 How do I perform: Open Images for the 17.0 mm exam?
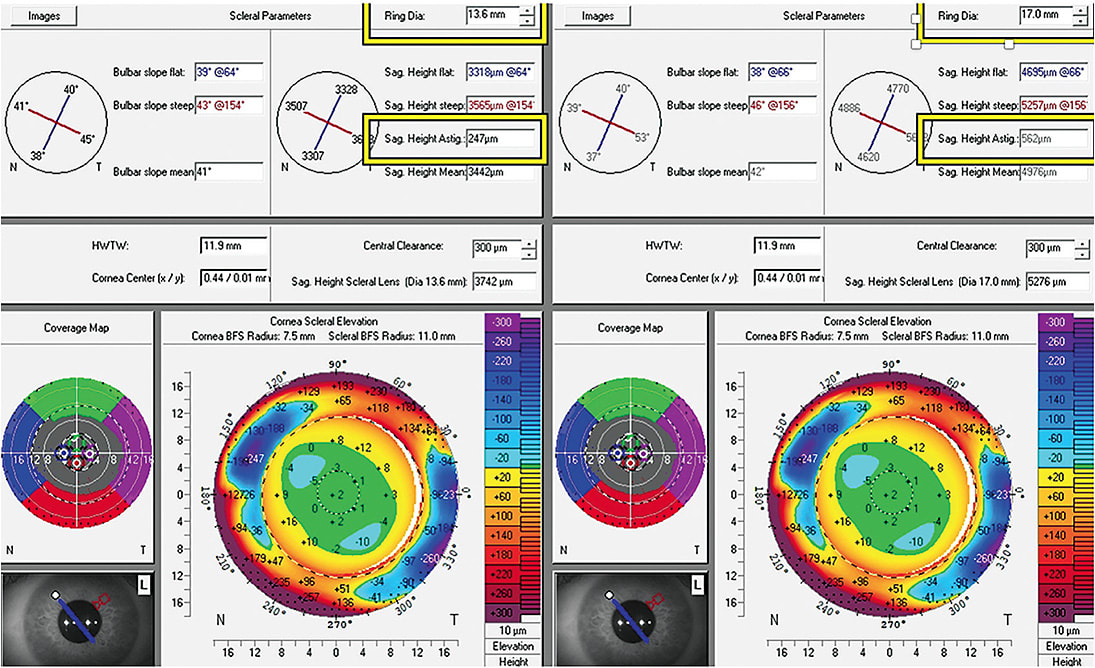coord(597,16)
